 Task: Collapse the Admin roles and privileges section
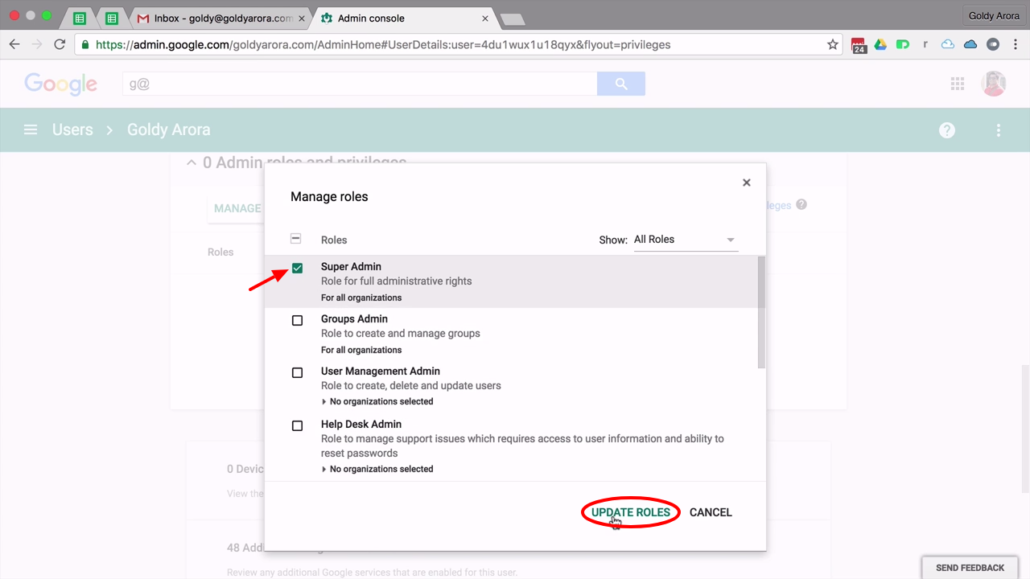(x=191, y=162)
